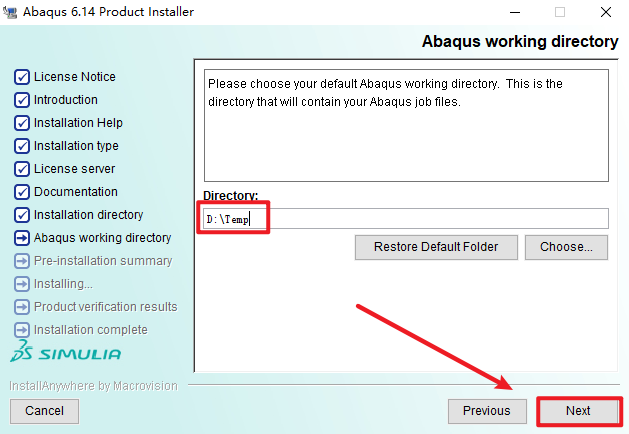629x434 pixels.
Task: Select the Installing... step arrow
Action: [x=22, y=284]
